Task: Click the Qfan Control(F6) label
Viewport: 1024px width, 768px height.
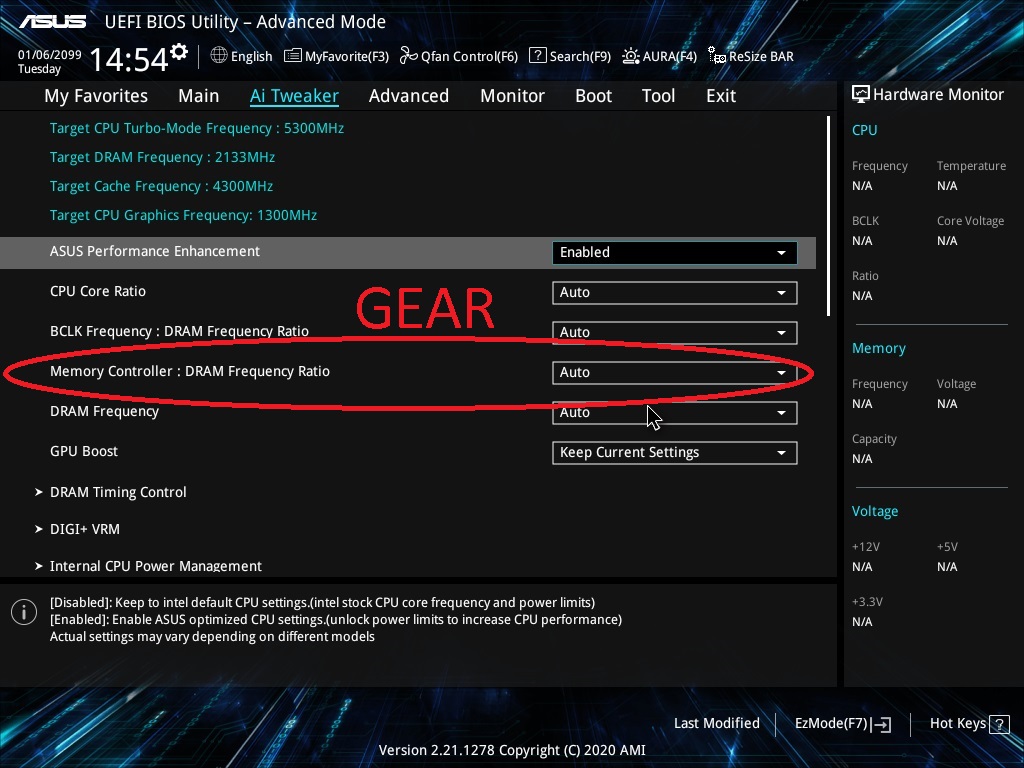Action: coord(470,57)
